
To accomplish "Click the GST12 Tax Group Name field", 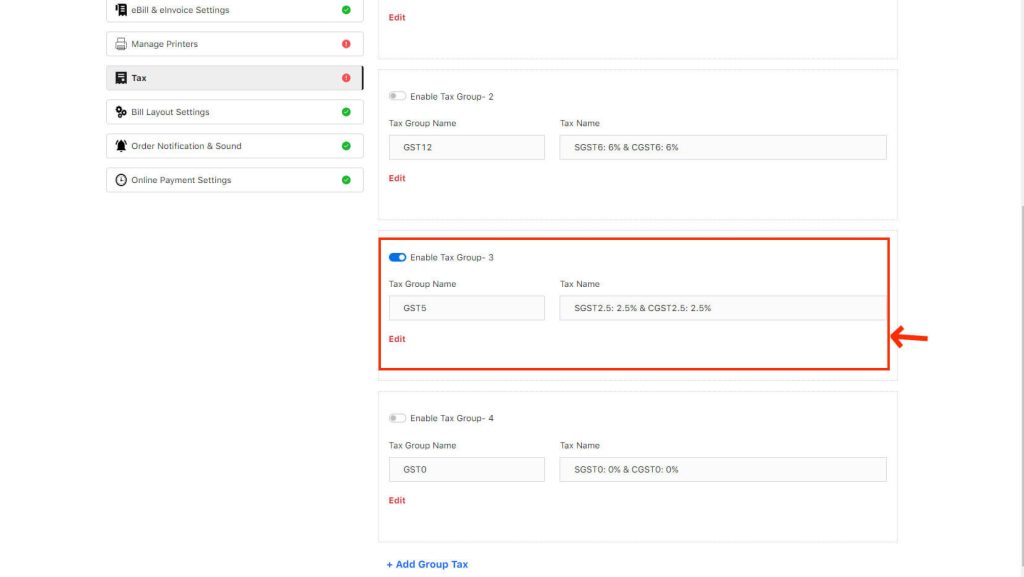I will coord(467,147).
